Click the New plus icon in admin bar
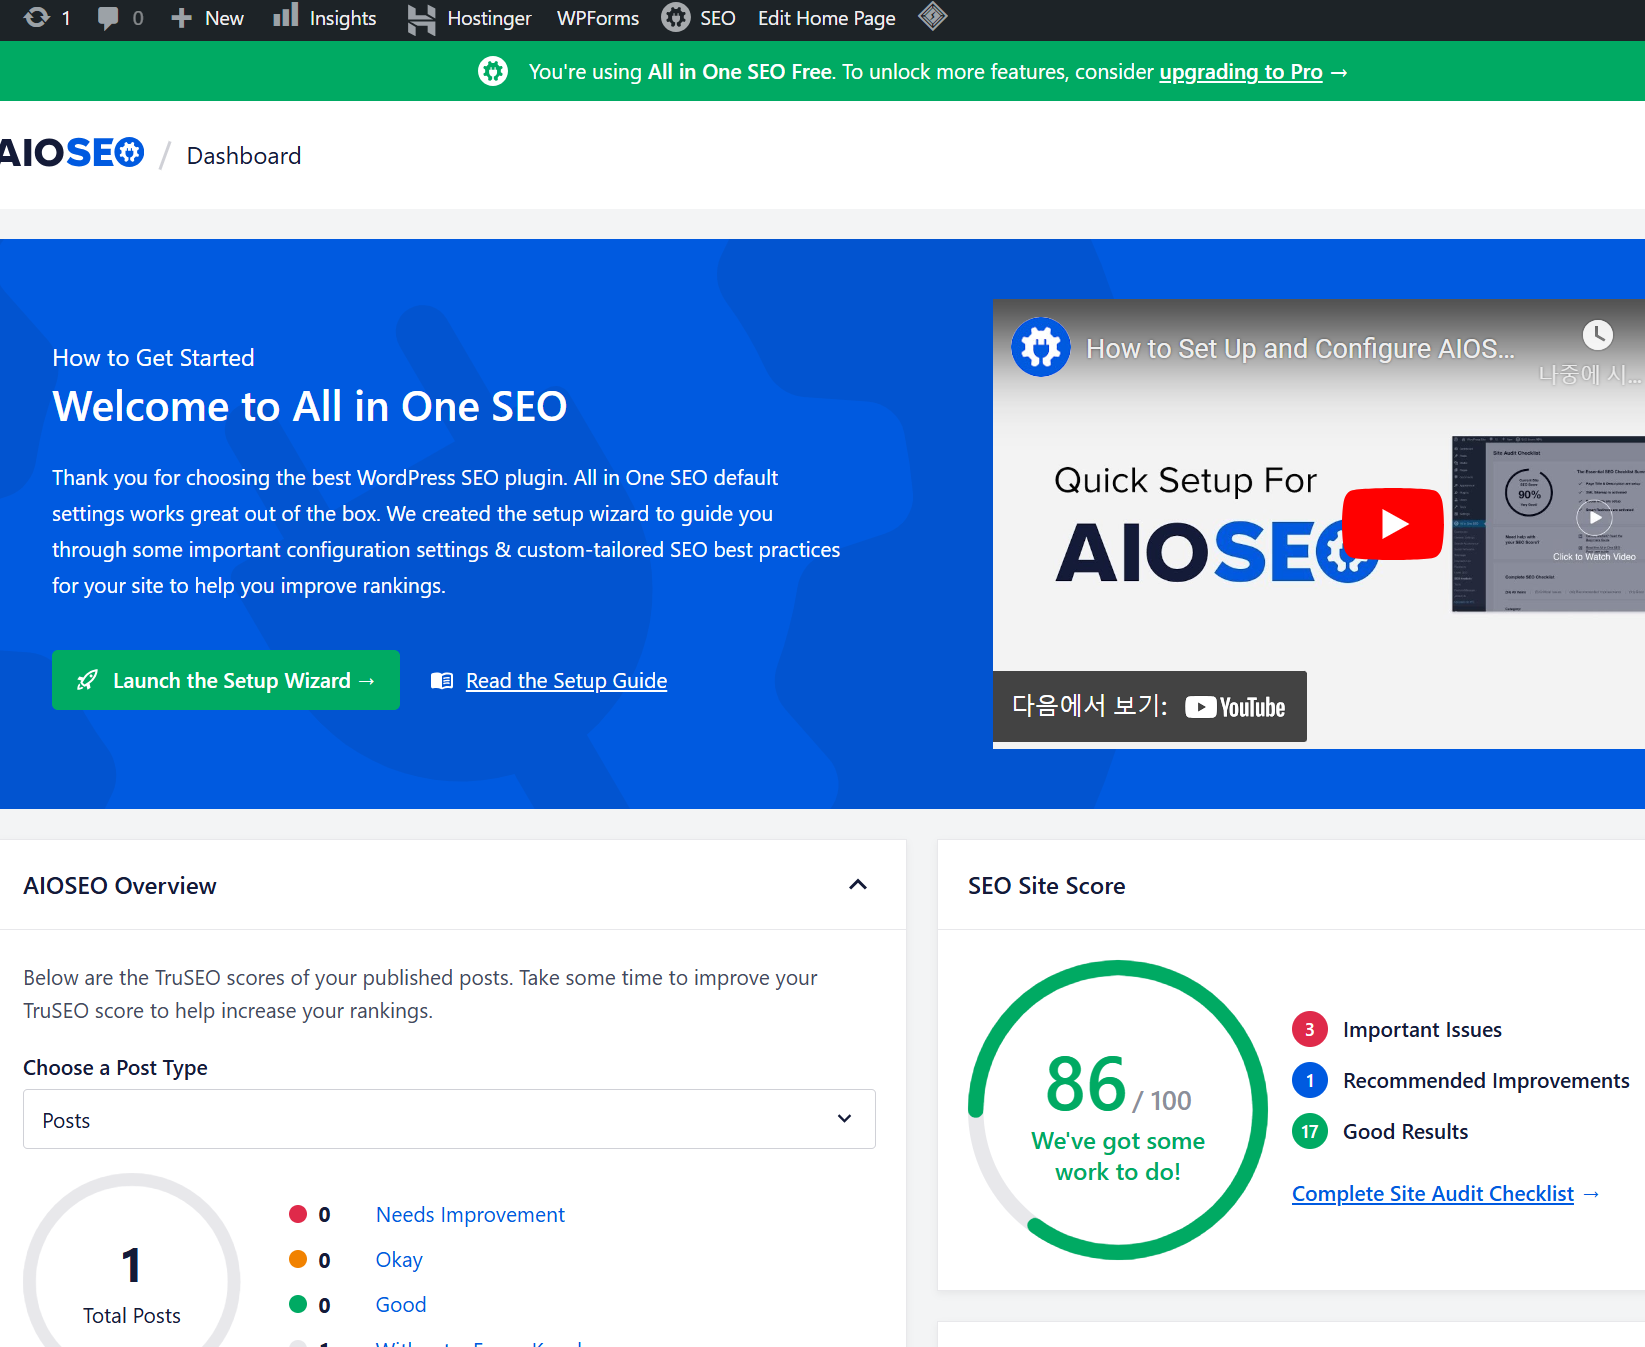Screen dimensions: 1645x1347 (181, 18)
